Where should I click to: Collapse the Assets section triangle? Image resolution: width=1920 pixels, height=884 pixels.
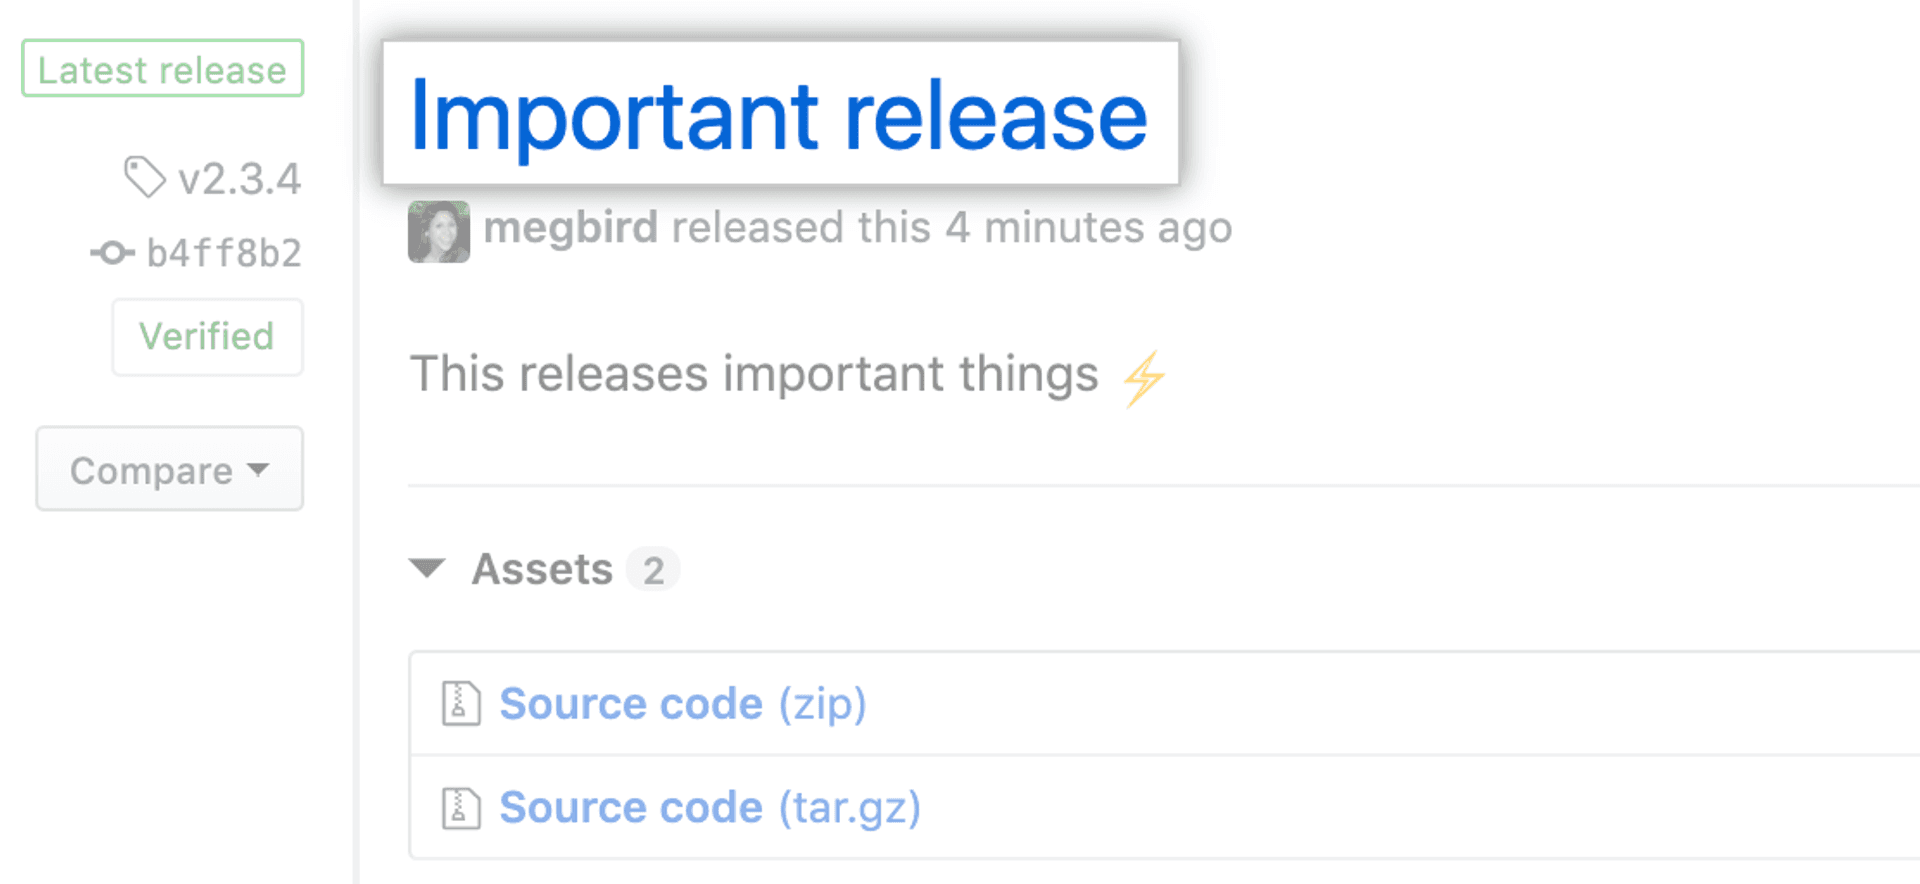[x=427, y=569]
